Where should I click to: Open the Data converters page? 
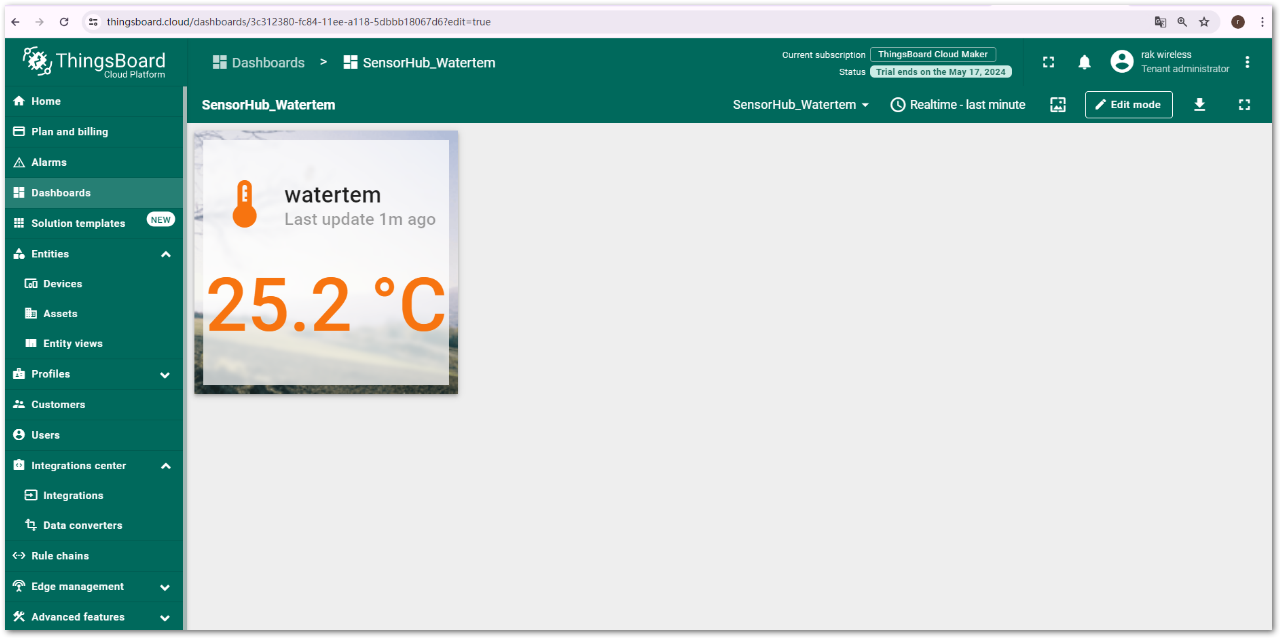point(94,526)
